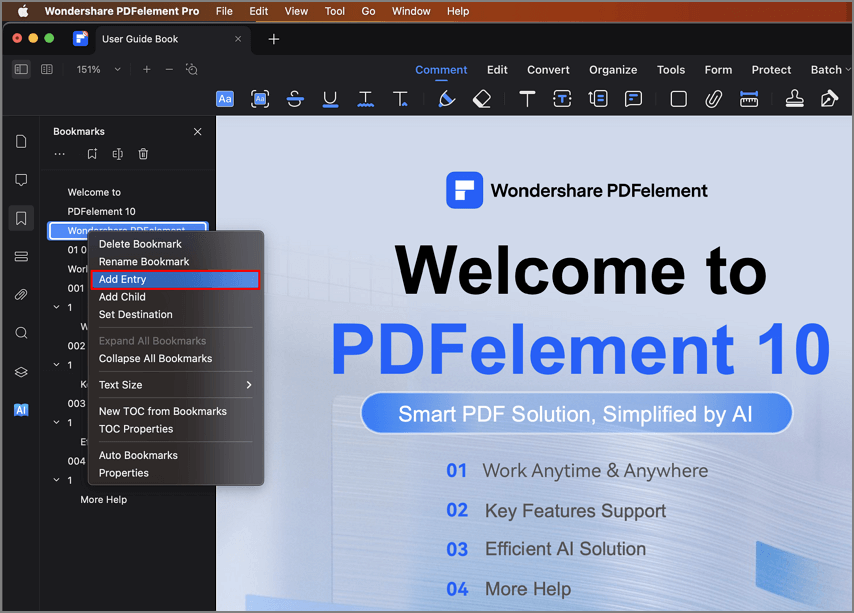Zoom in with the plus button
Screen dimensions: 854x613
(x=147, y=69)
